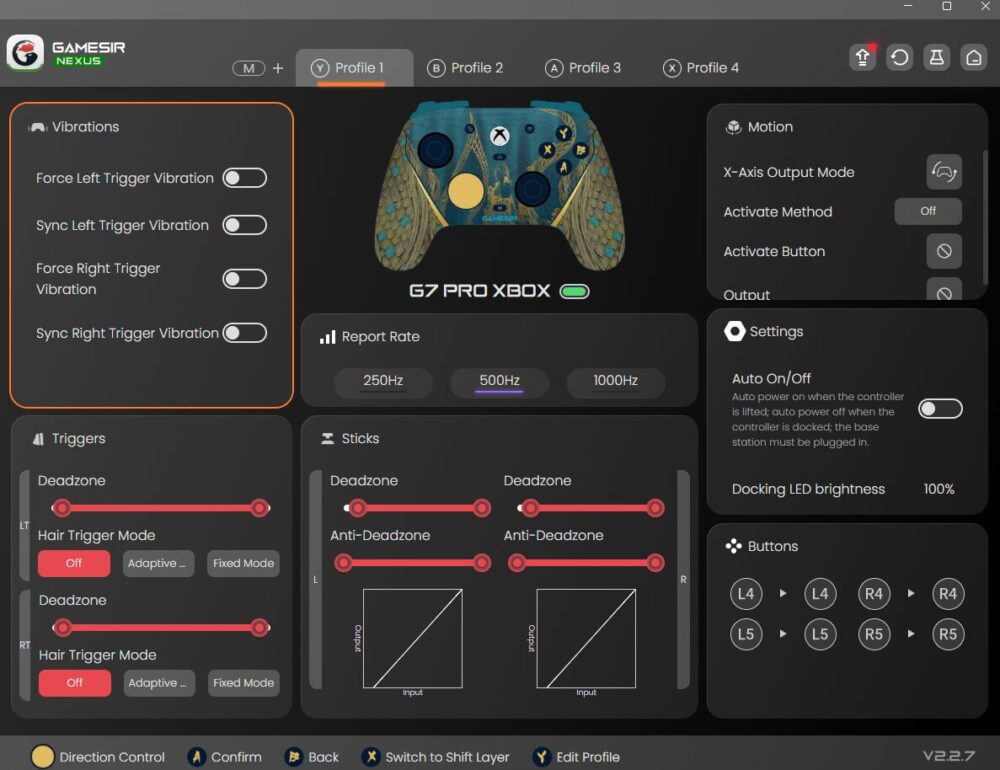Image resolution: width=1000 pixels, height=770 pixels.
Task: Toggle Sync Right Trigger Vibration
Action: click(244, 333)
